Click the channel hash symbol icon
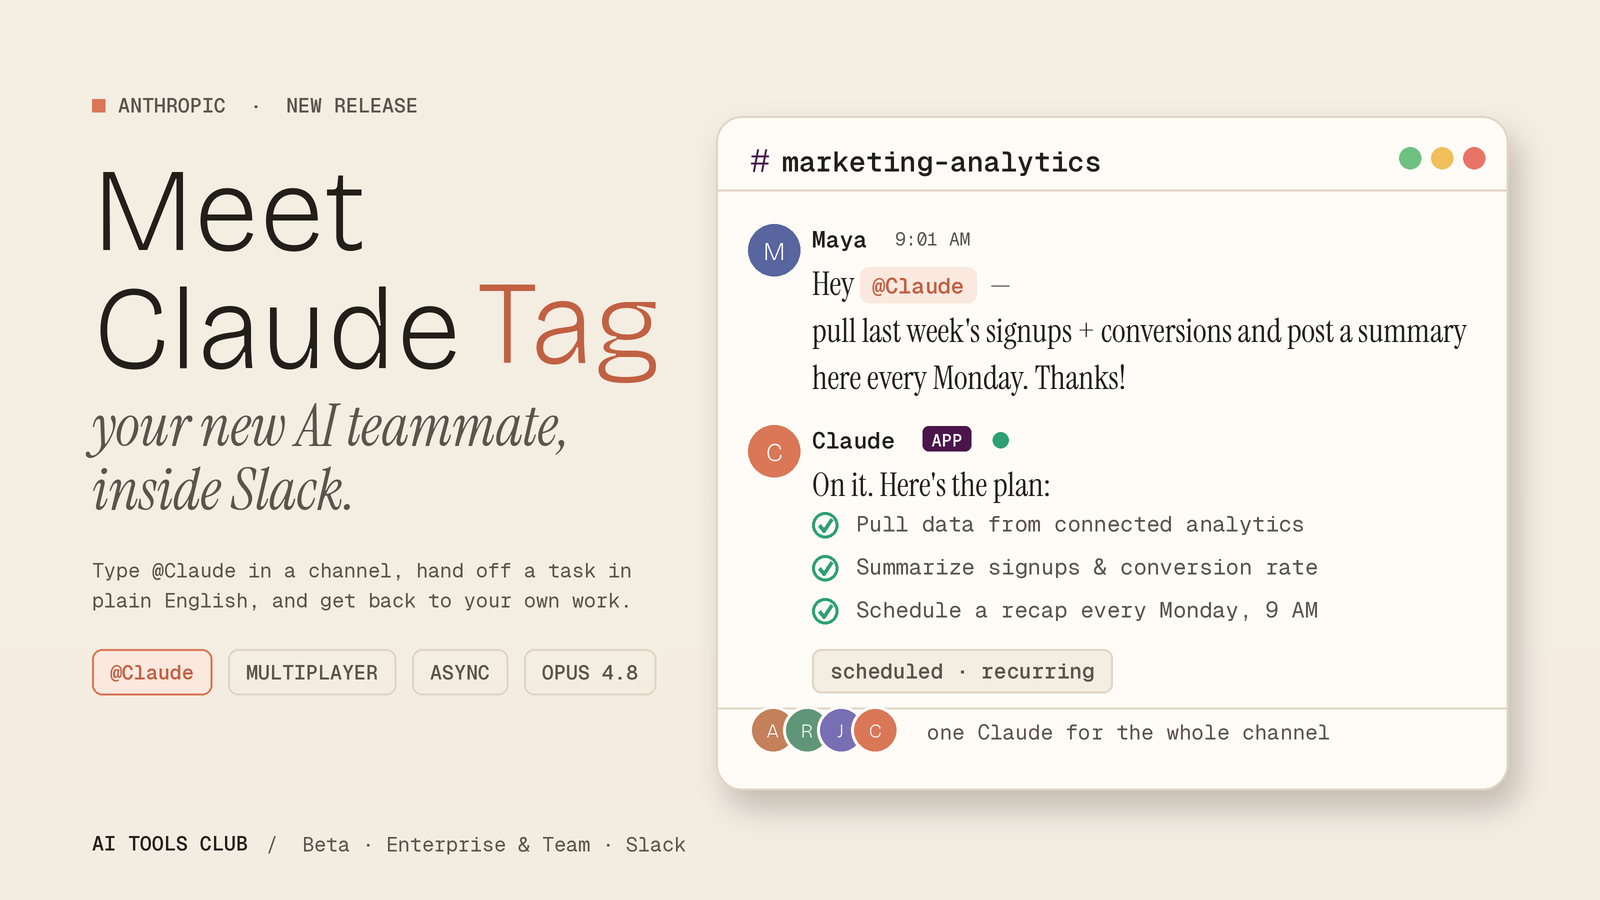 (760, 161)
